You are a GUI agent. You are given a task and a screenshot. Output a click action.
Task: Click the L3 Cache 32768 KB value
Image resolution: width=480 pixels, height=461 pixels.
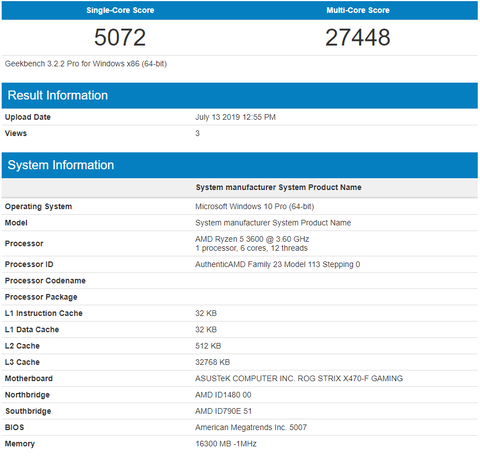click(213, 362)
